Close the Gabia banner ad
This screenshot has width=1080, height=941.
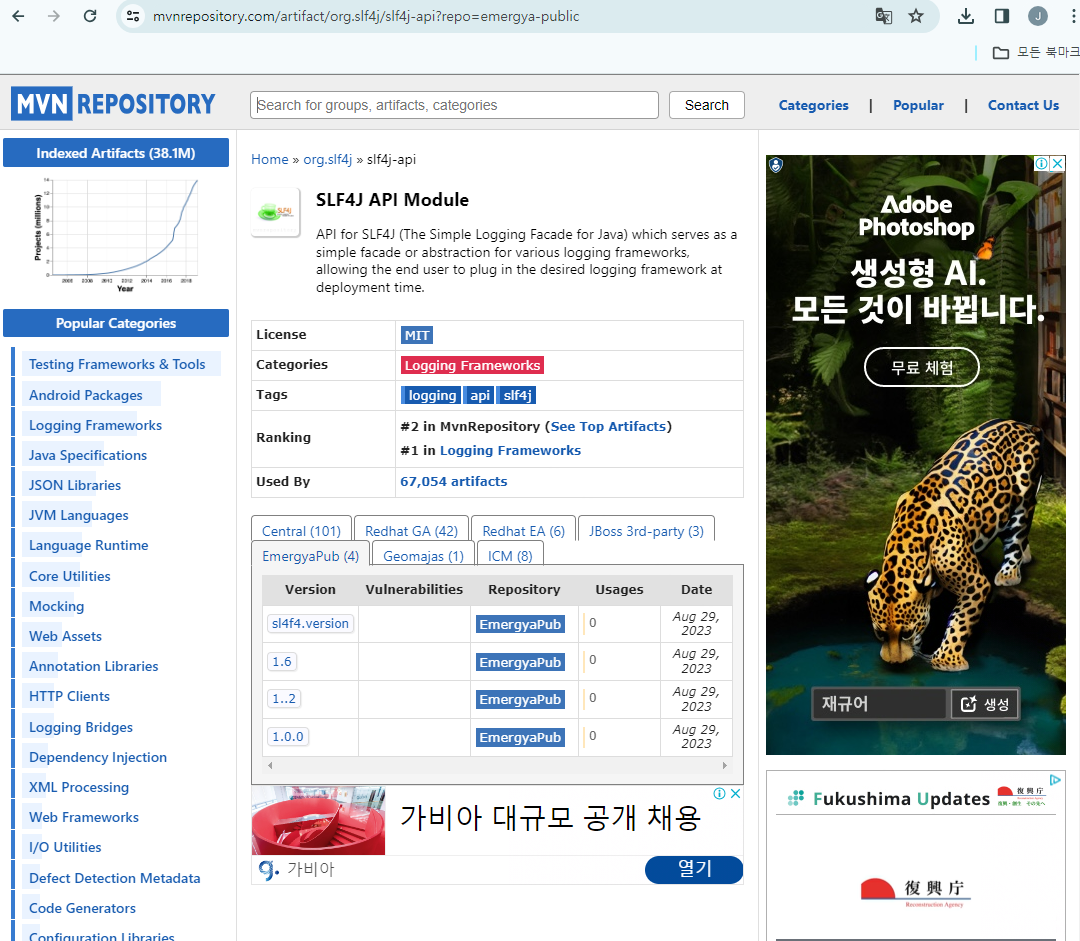click(x=736, y=794)
